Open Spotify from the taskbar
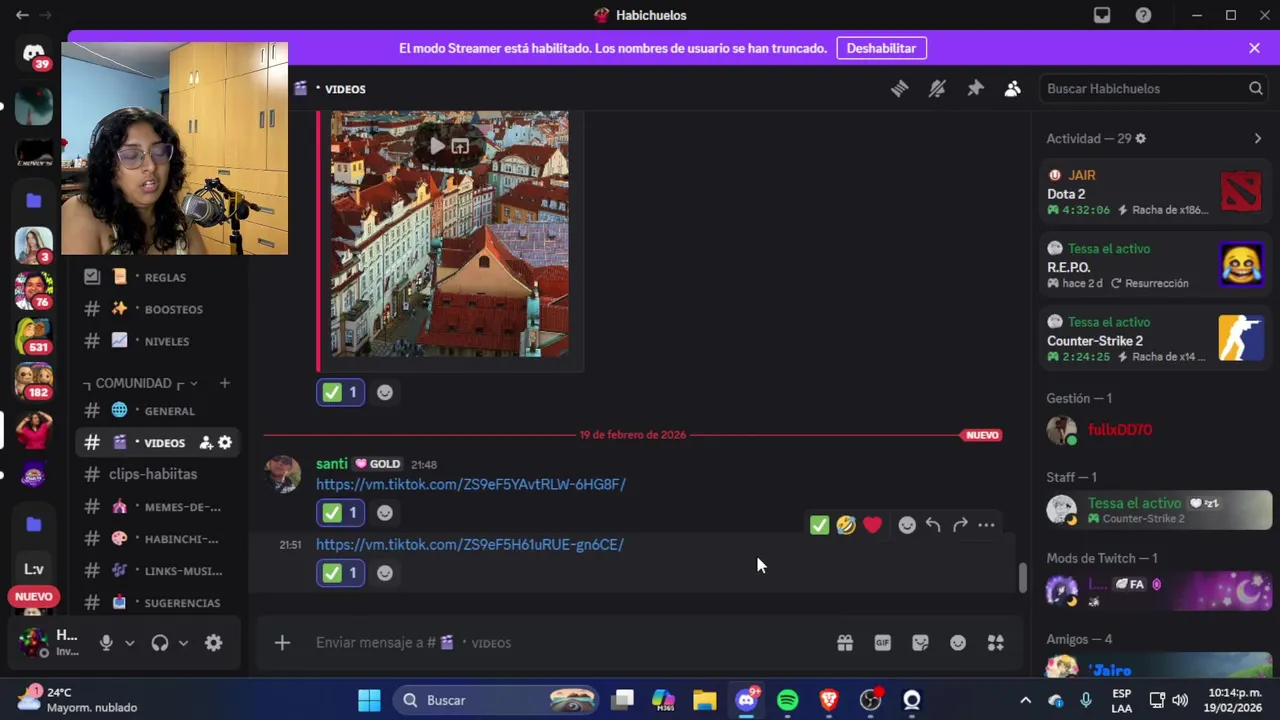Viewport: 1280px width, 720px height. 788,700
